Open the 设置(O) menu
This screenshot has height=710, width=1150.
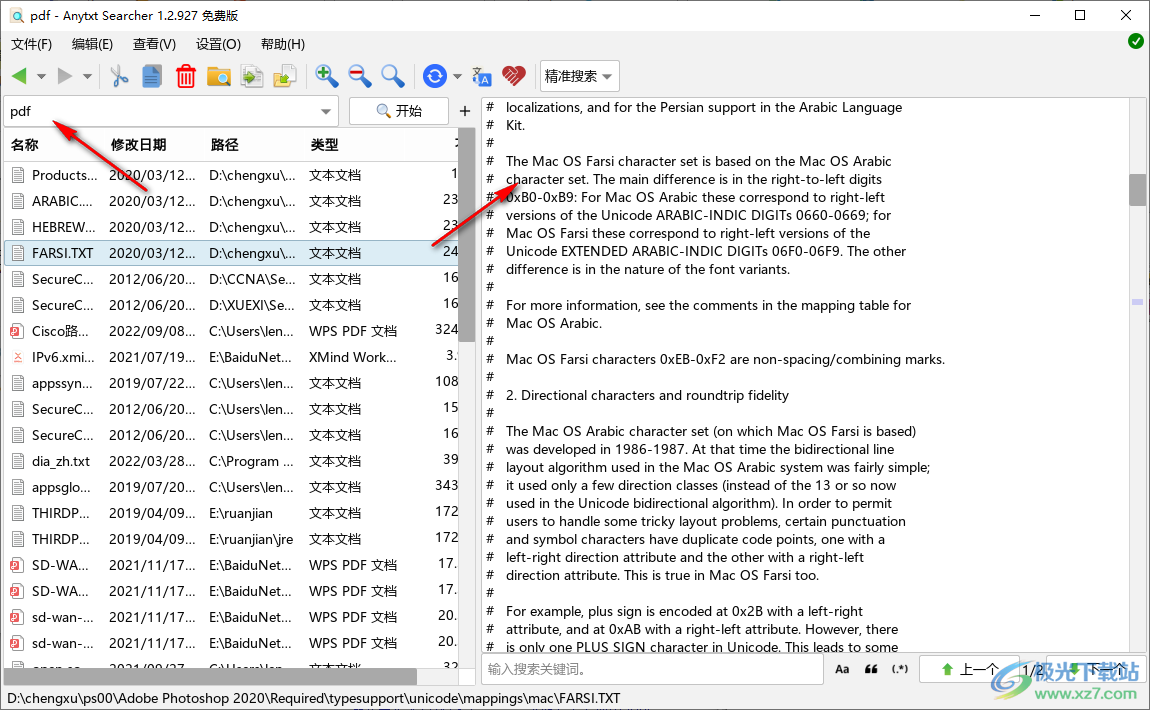tap(217, 44)
